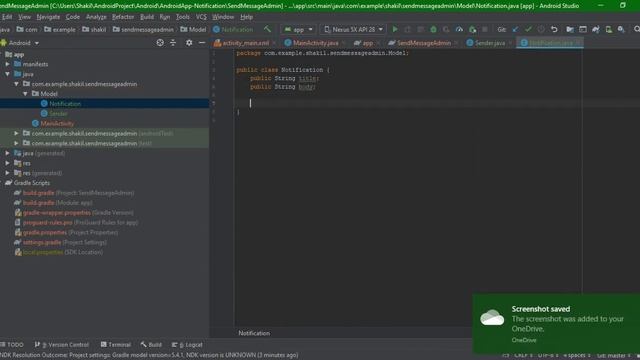This screenshot has width=640, height=360.
Task: Click the Make Project hammer icon
Action: point(267,29)
